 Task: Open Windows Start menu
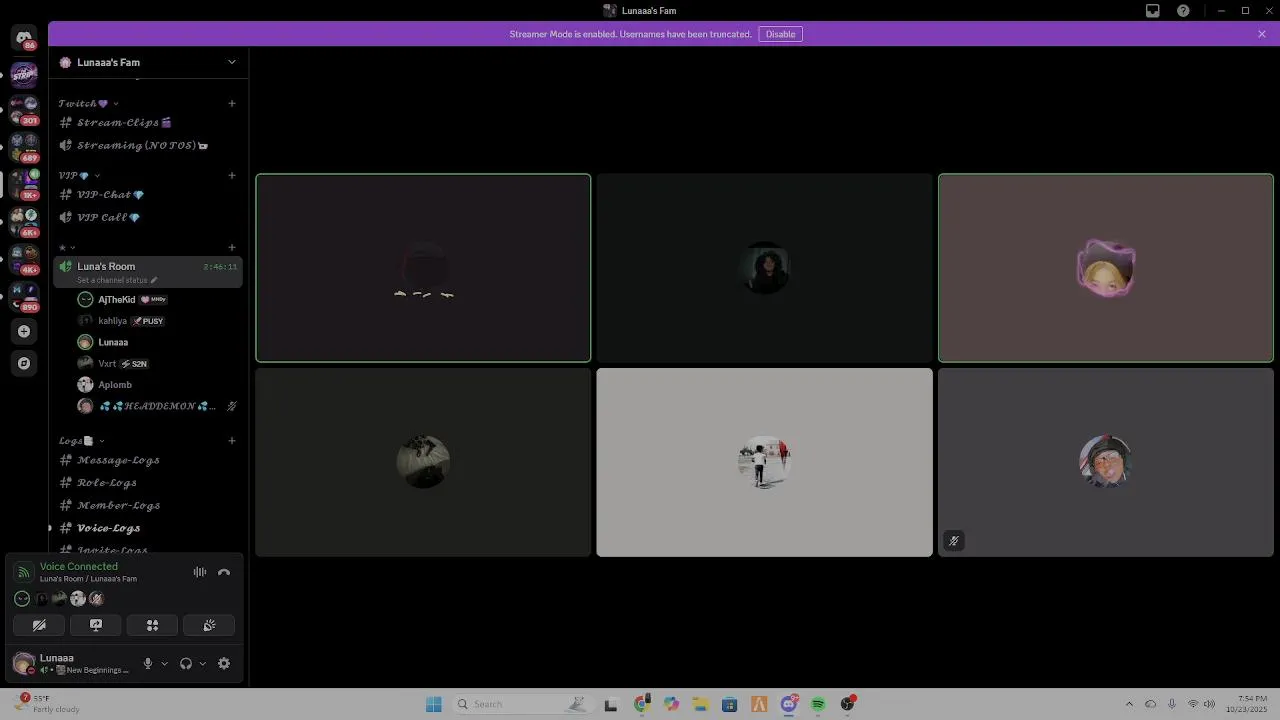pyautogui.click(x=434, y=704)
